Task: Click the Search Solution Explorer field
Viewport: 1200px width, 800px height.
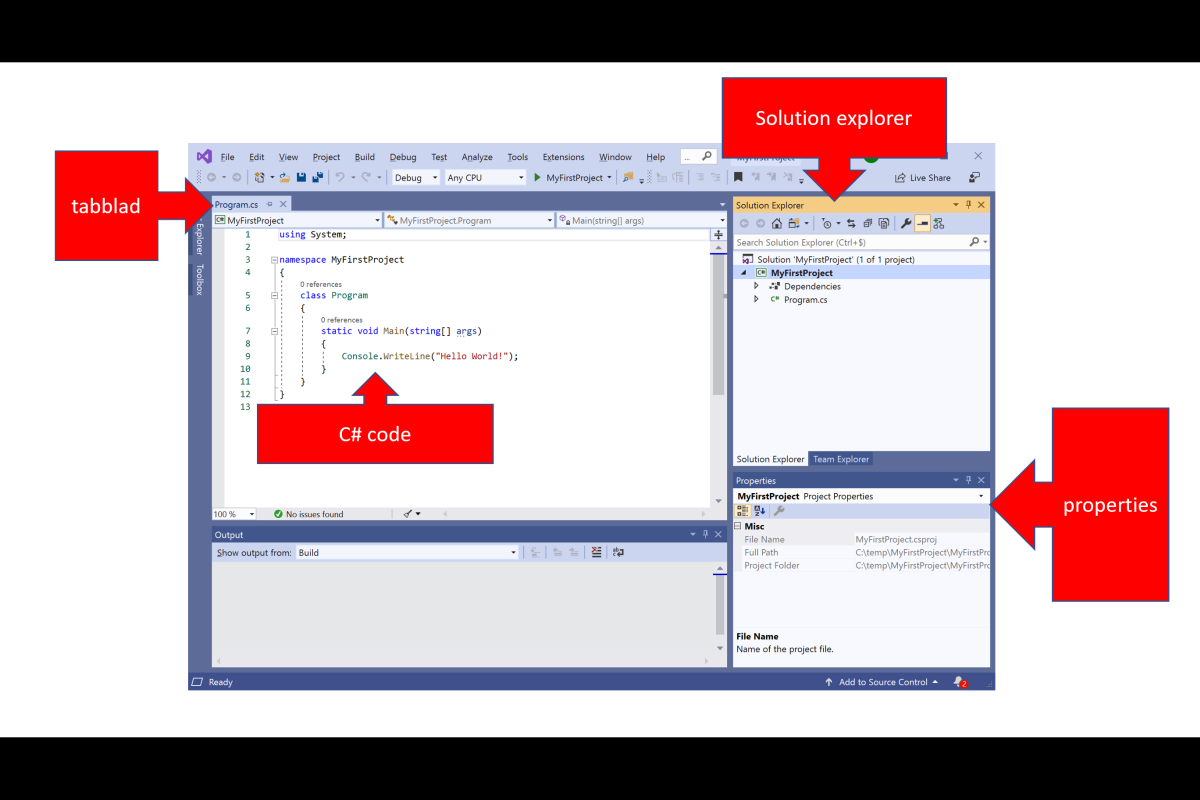Action: click(850, 242)
